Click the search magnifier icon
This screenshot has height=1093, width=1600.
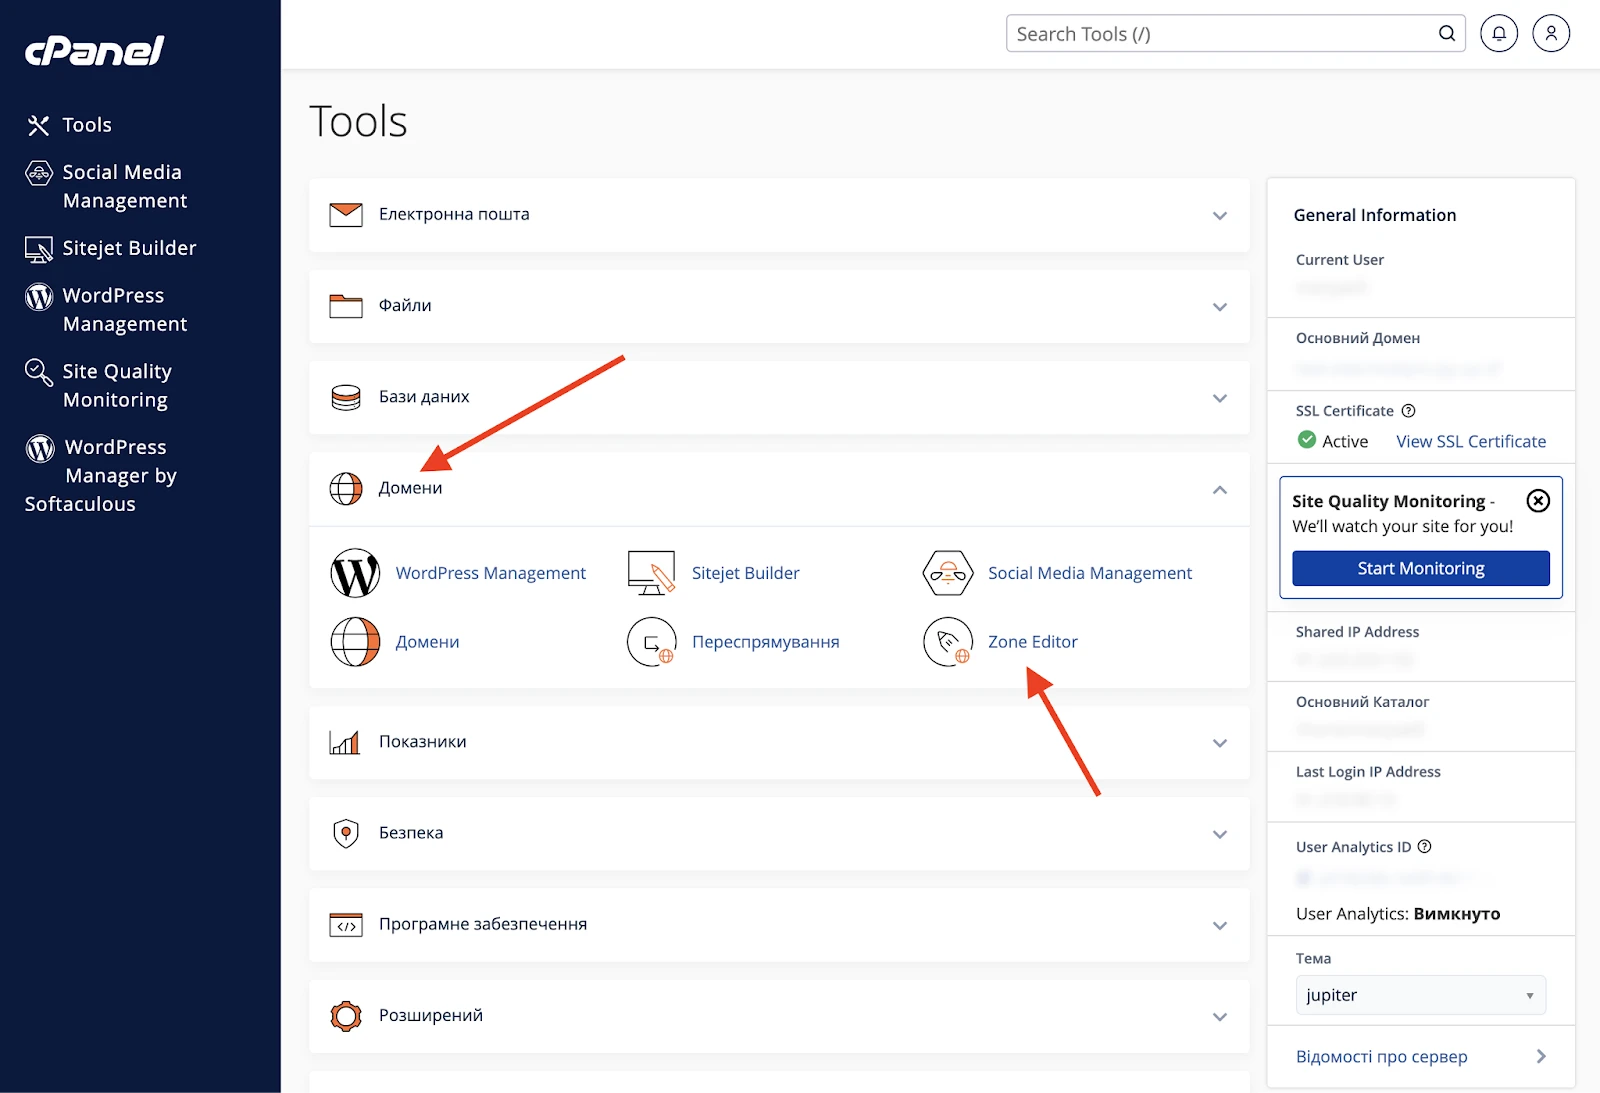point(1446,34)
